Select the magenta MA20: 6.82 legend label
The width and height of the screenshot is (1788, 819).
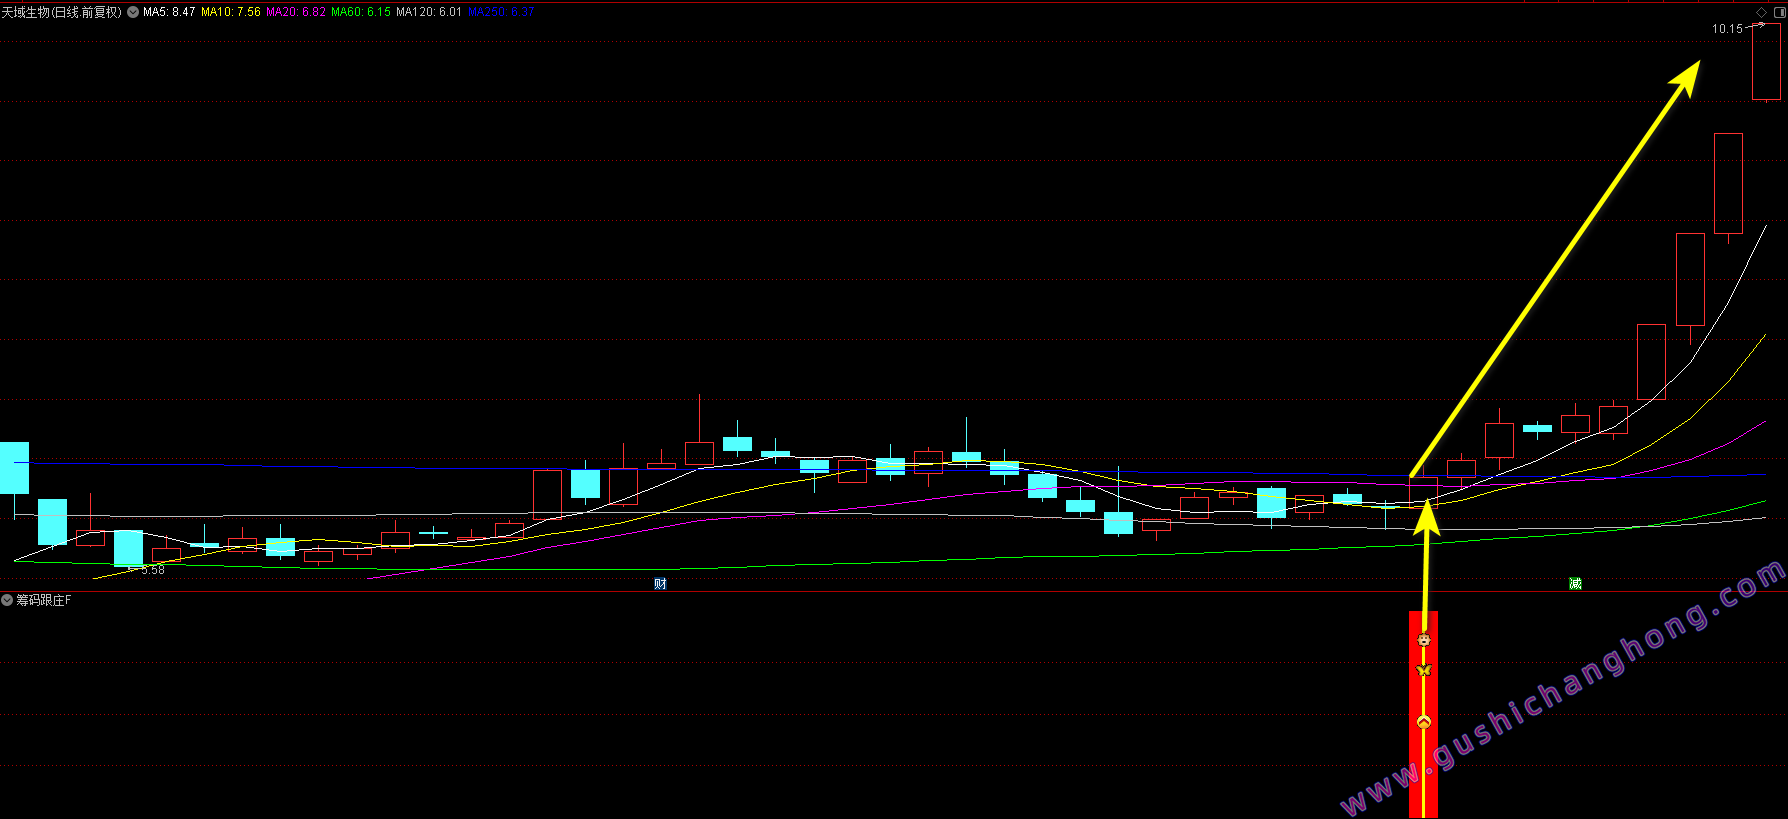296,12
